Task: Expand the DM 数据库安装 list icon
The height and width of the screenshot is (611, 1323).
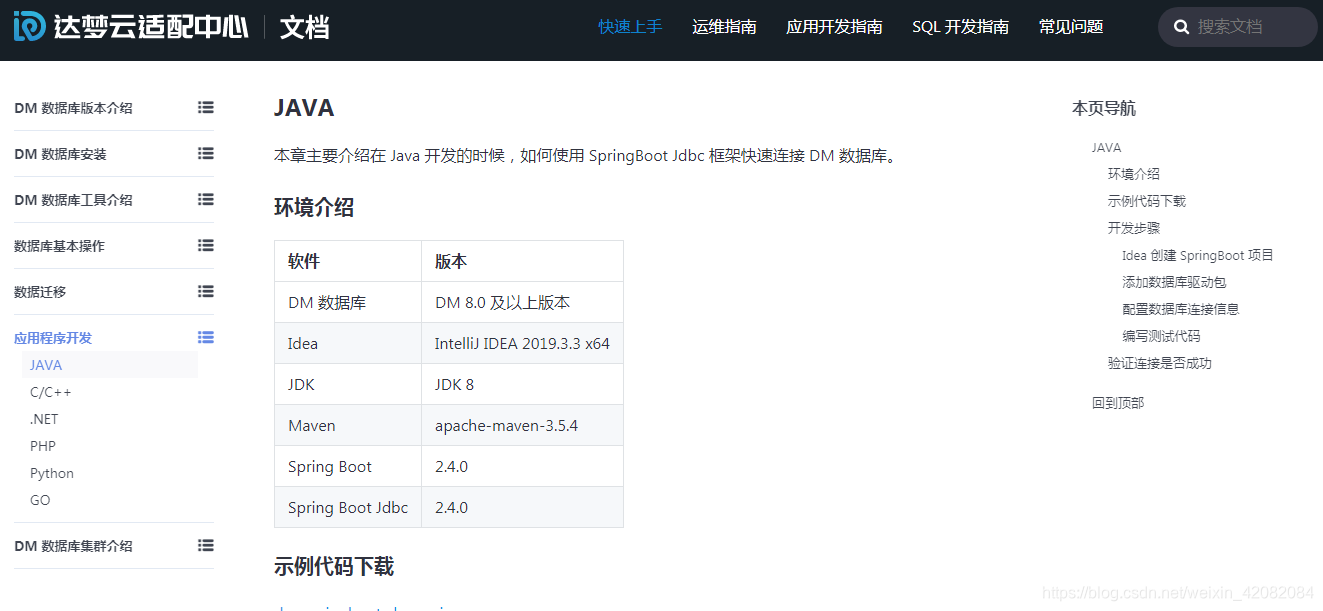Action: pos(206,153)
